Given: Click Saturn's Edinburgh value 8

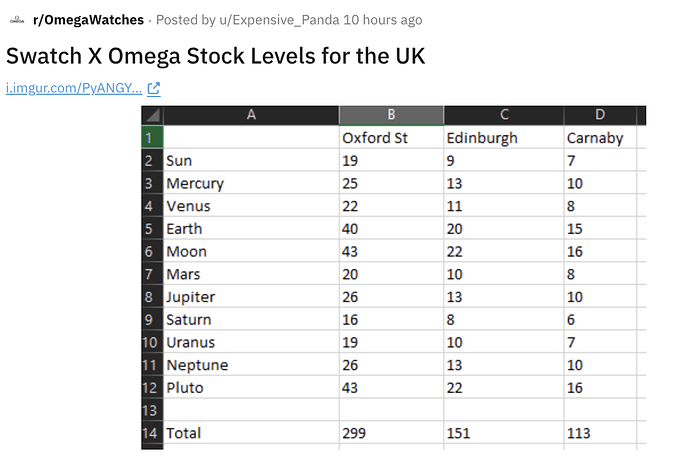Looking at the screenshot, I should pos(504,319).
